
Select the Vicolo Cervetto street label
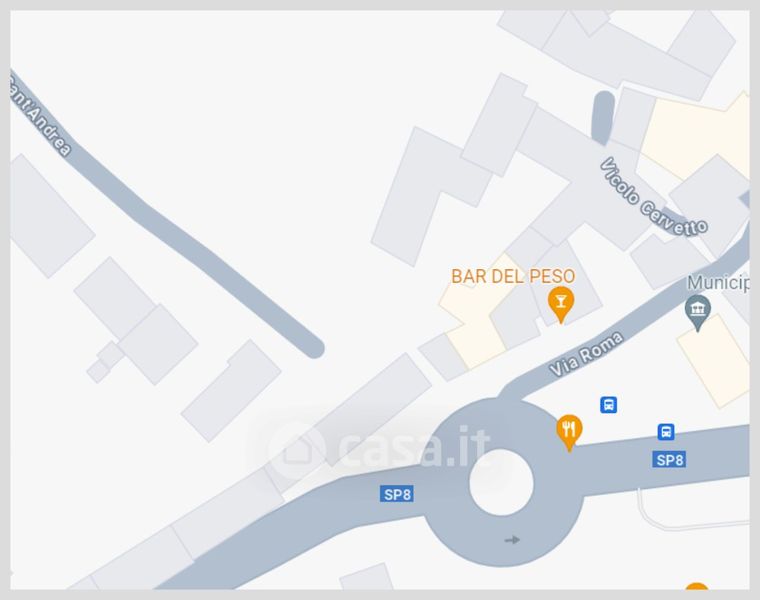click(653, 197)
